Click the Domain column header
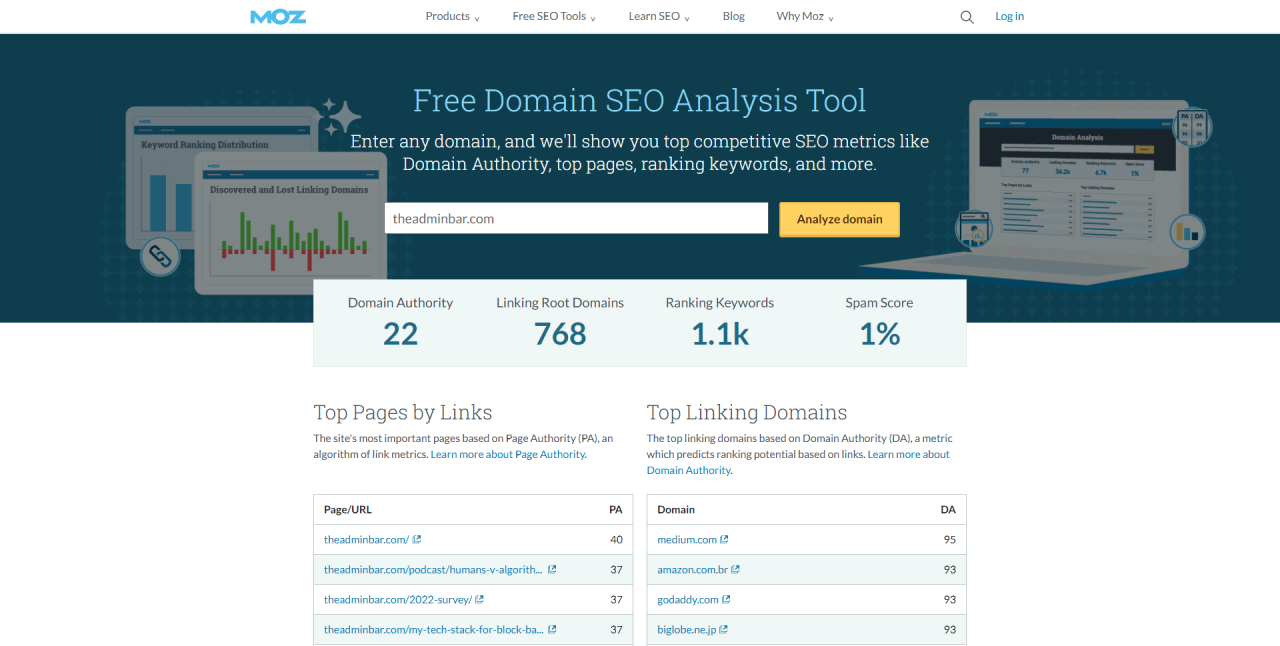The image size is (1280, 646). pos(676,509)
